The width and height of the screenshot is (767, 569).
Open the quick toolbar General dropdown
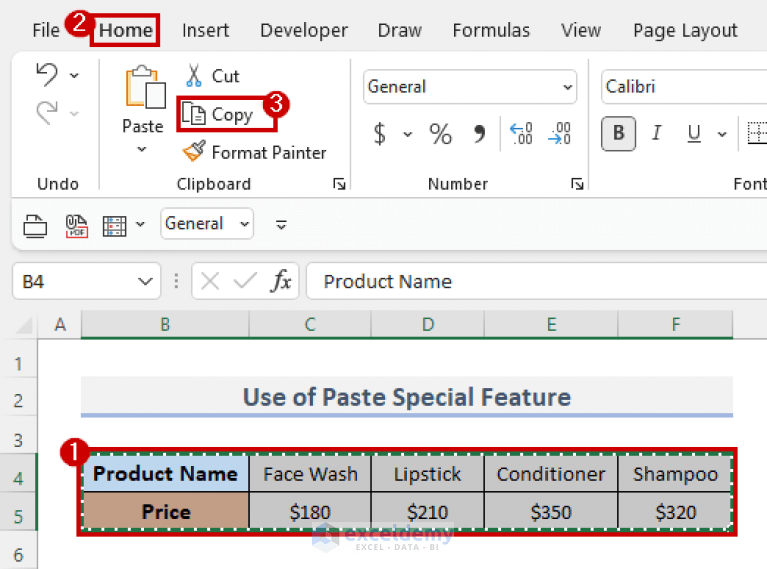[x=207, y=224]
